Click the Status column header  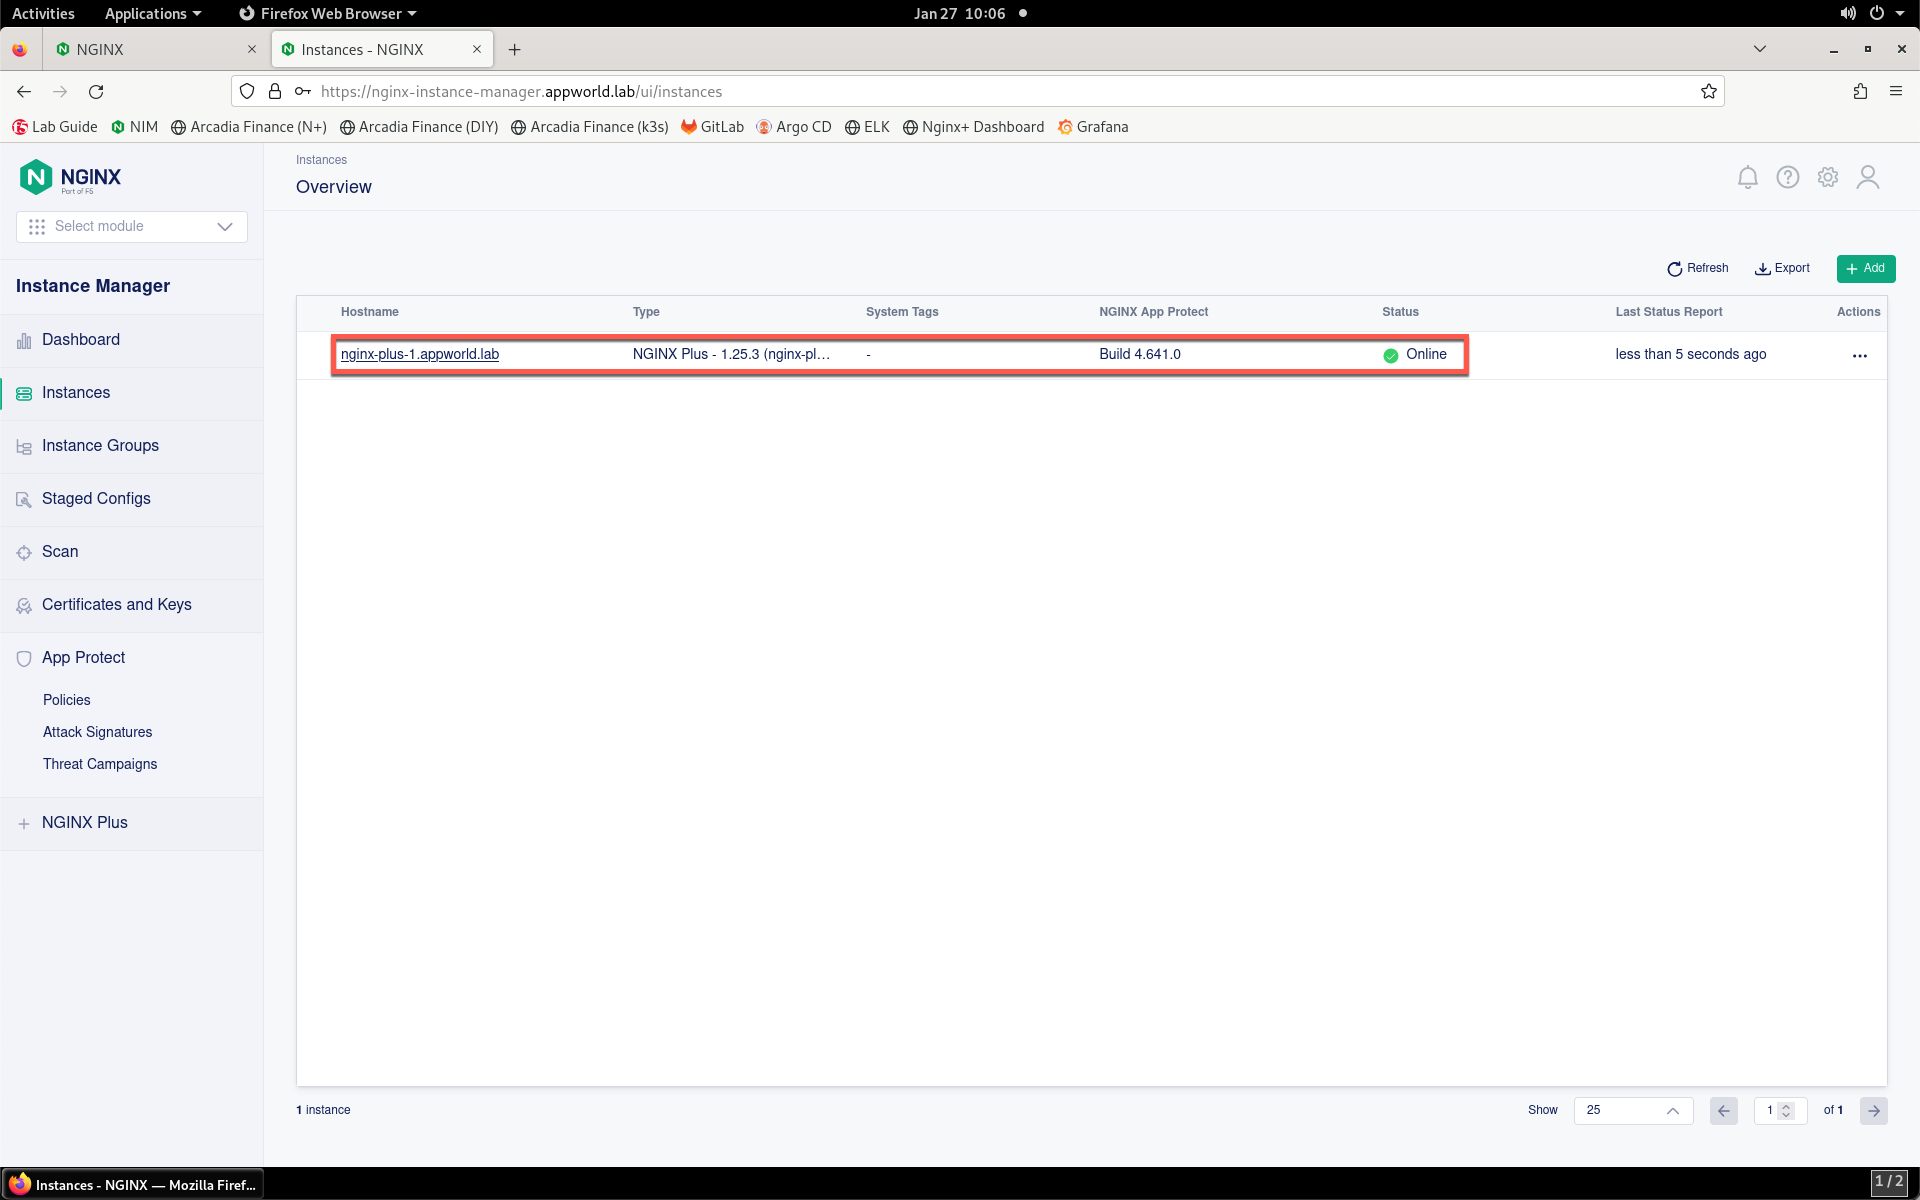(x=1400, y=312)
